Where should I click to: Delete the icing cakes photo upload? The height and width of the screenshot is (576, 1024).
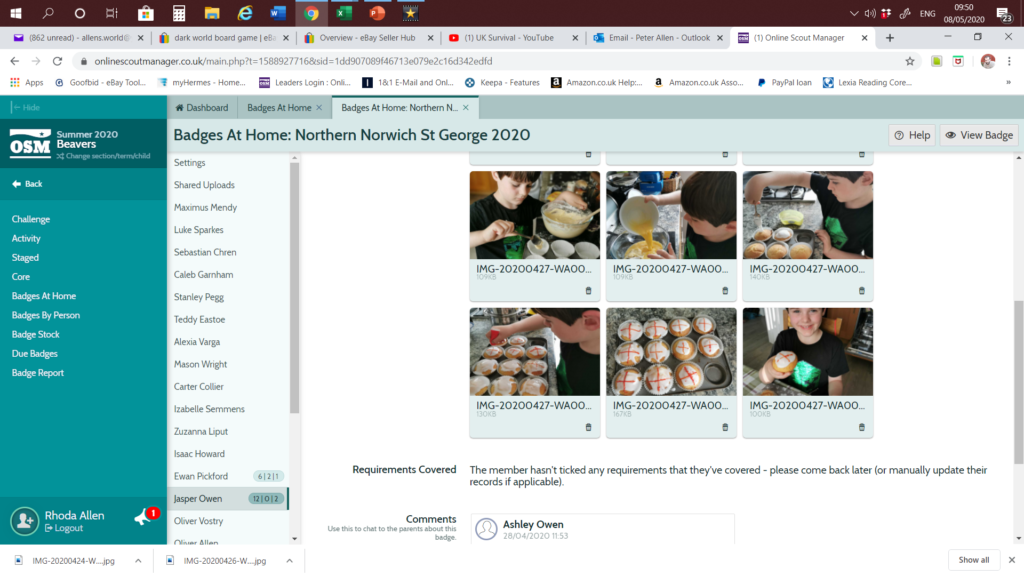(x=588, y=427)
